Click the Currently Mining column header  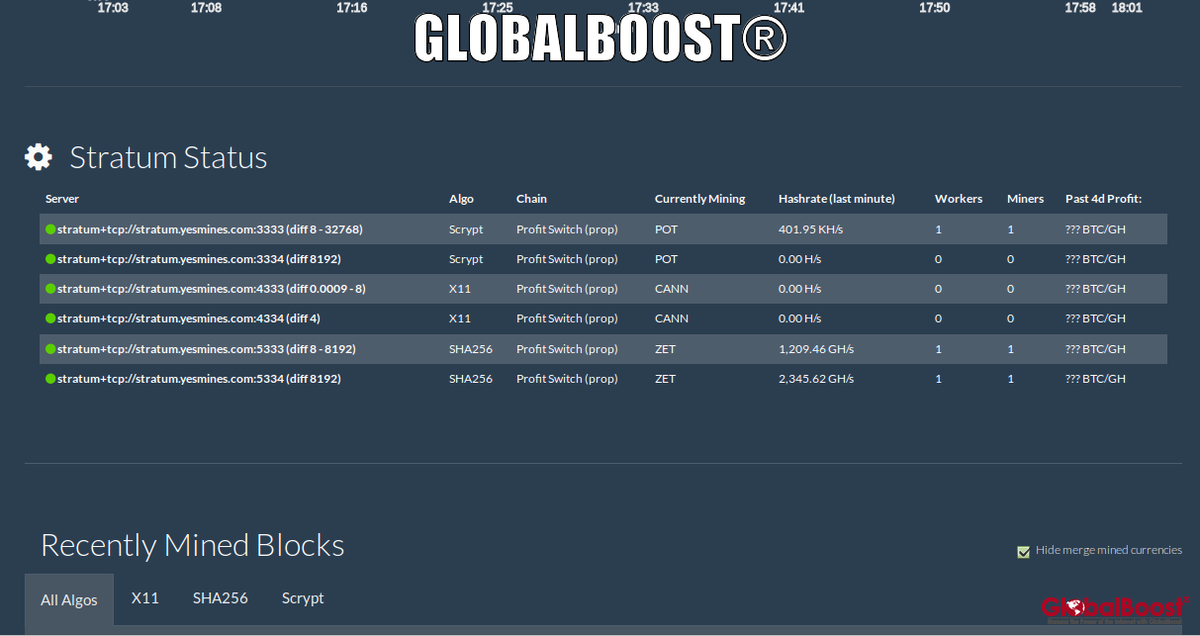(x=700, y=199)
